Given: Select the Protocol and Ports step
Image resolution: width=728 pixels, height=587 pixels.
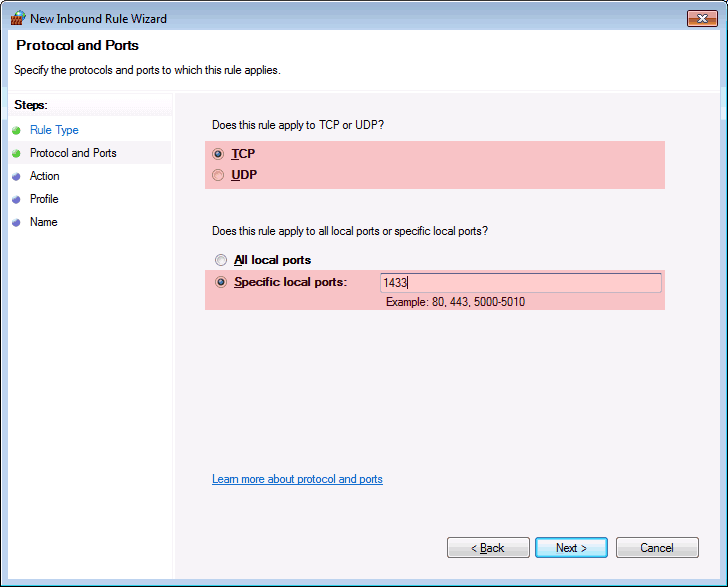Looking at the screenshot, I should click(73, 153).
